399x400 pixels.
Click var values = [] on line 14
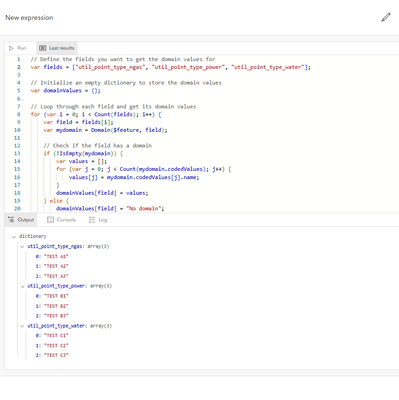point(81,162)
